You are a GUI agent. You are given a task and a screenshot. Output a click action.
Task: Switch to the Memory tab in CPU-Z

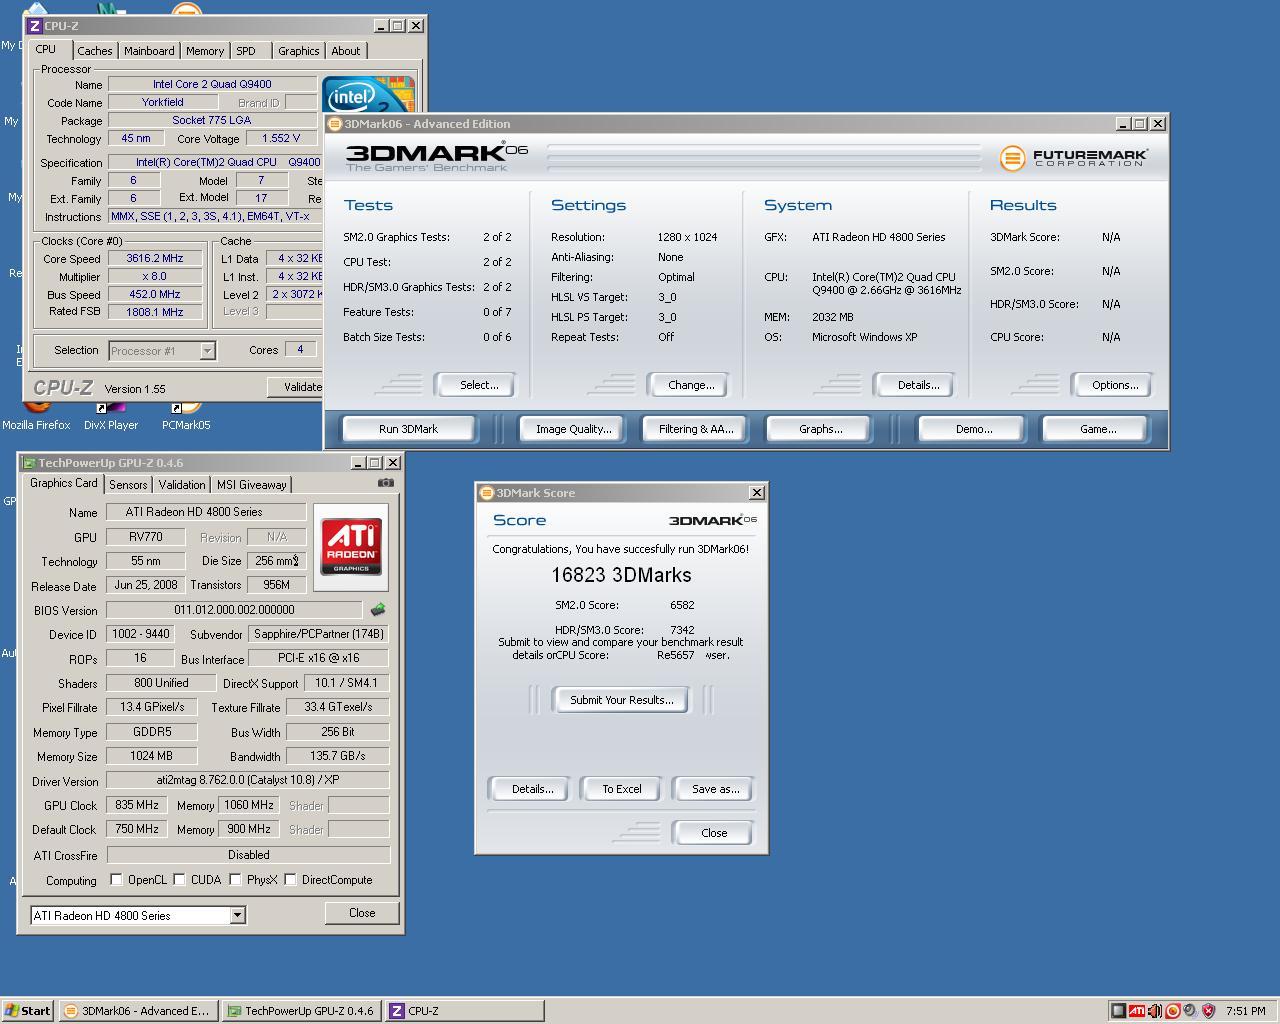pos(205,51)
